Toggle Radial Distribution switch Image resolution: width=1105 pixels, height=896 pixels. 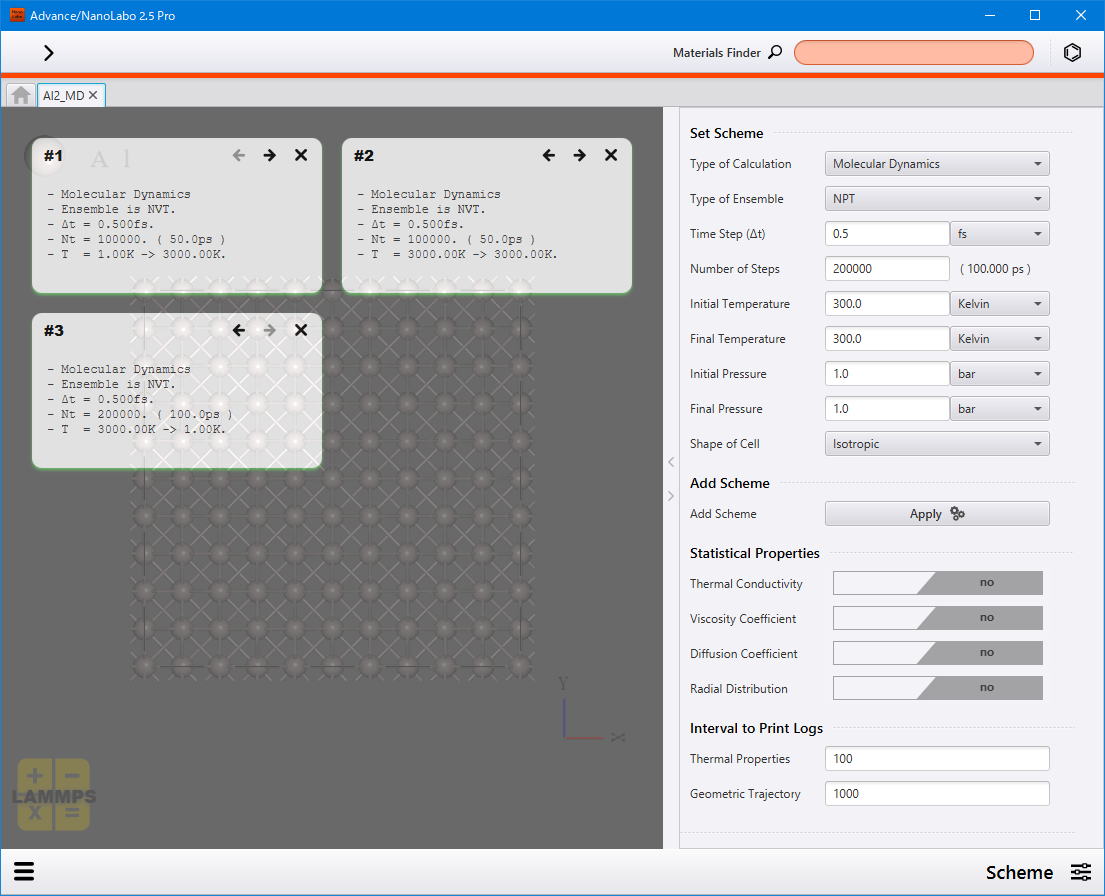pyautogui.click(x=937, y=688)
